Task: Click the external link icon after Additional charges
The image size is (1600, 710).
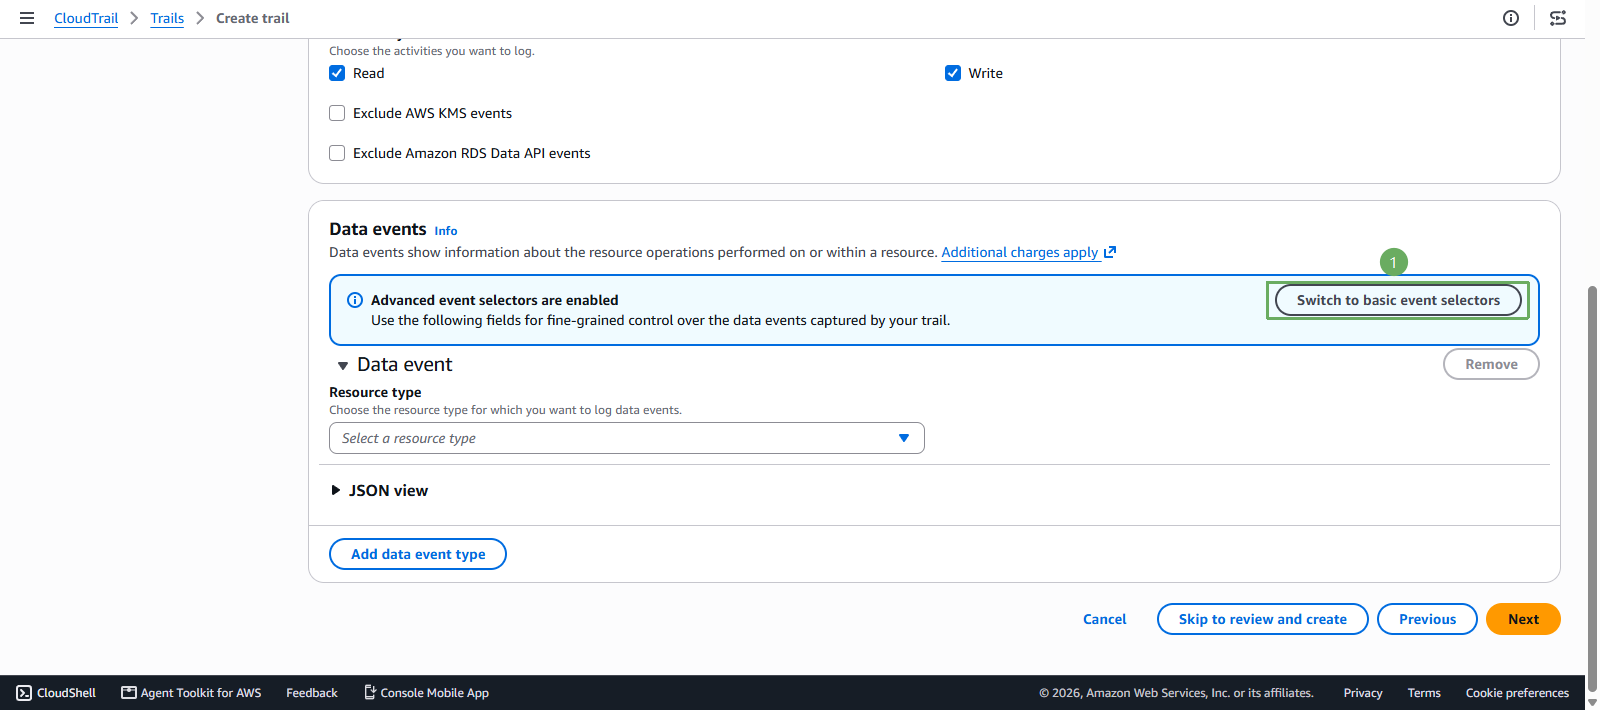Action: pos(1110,252)
